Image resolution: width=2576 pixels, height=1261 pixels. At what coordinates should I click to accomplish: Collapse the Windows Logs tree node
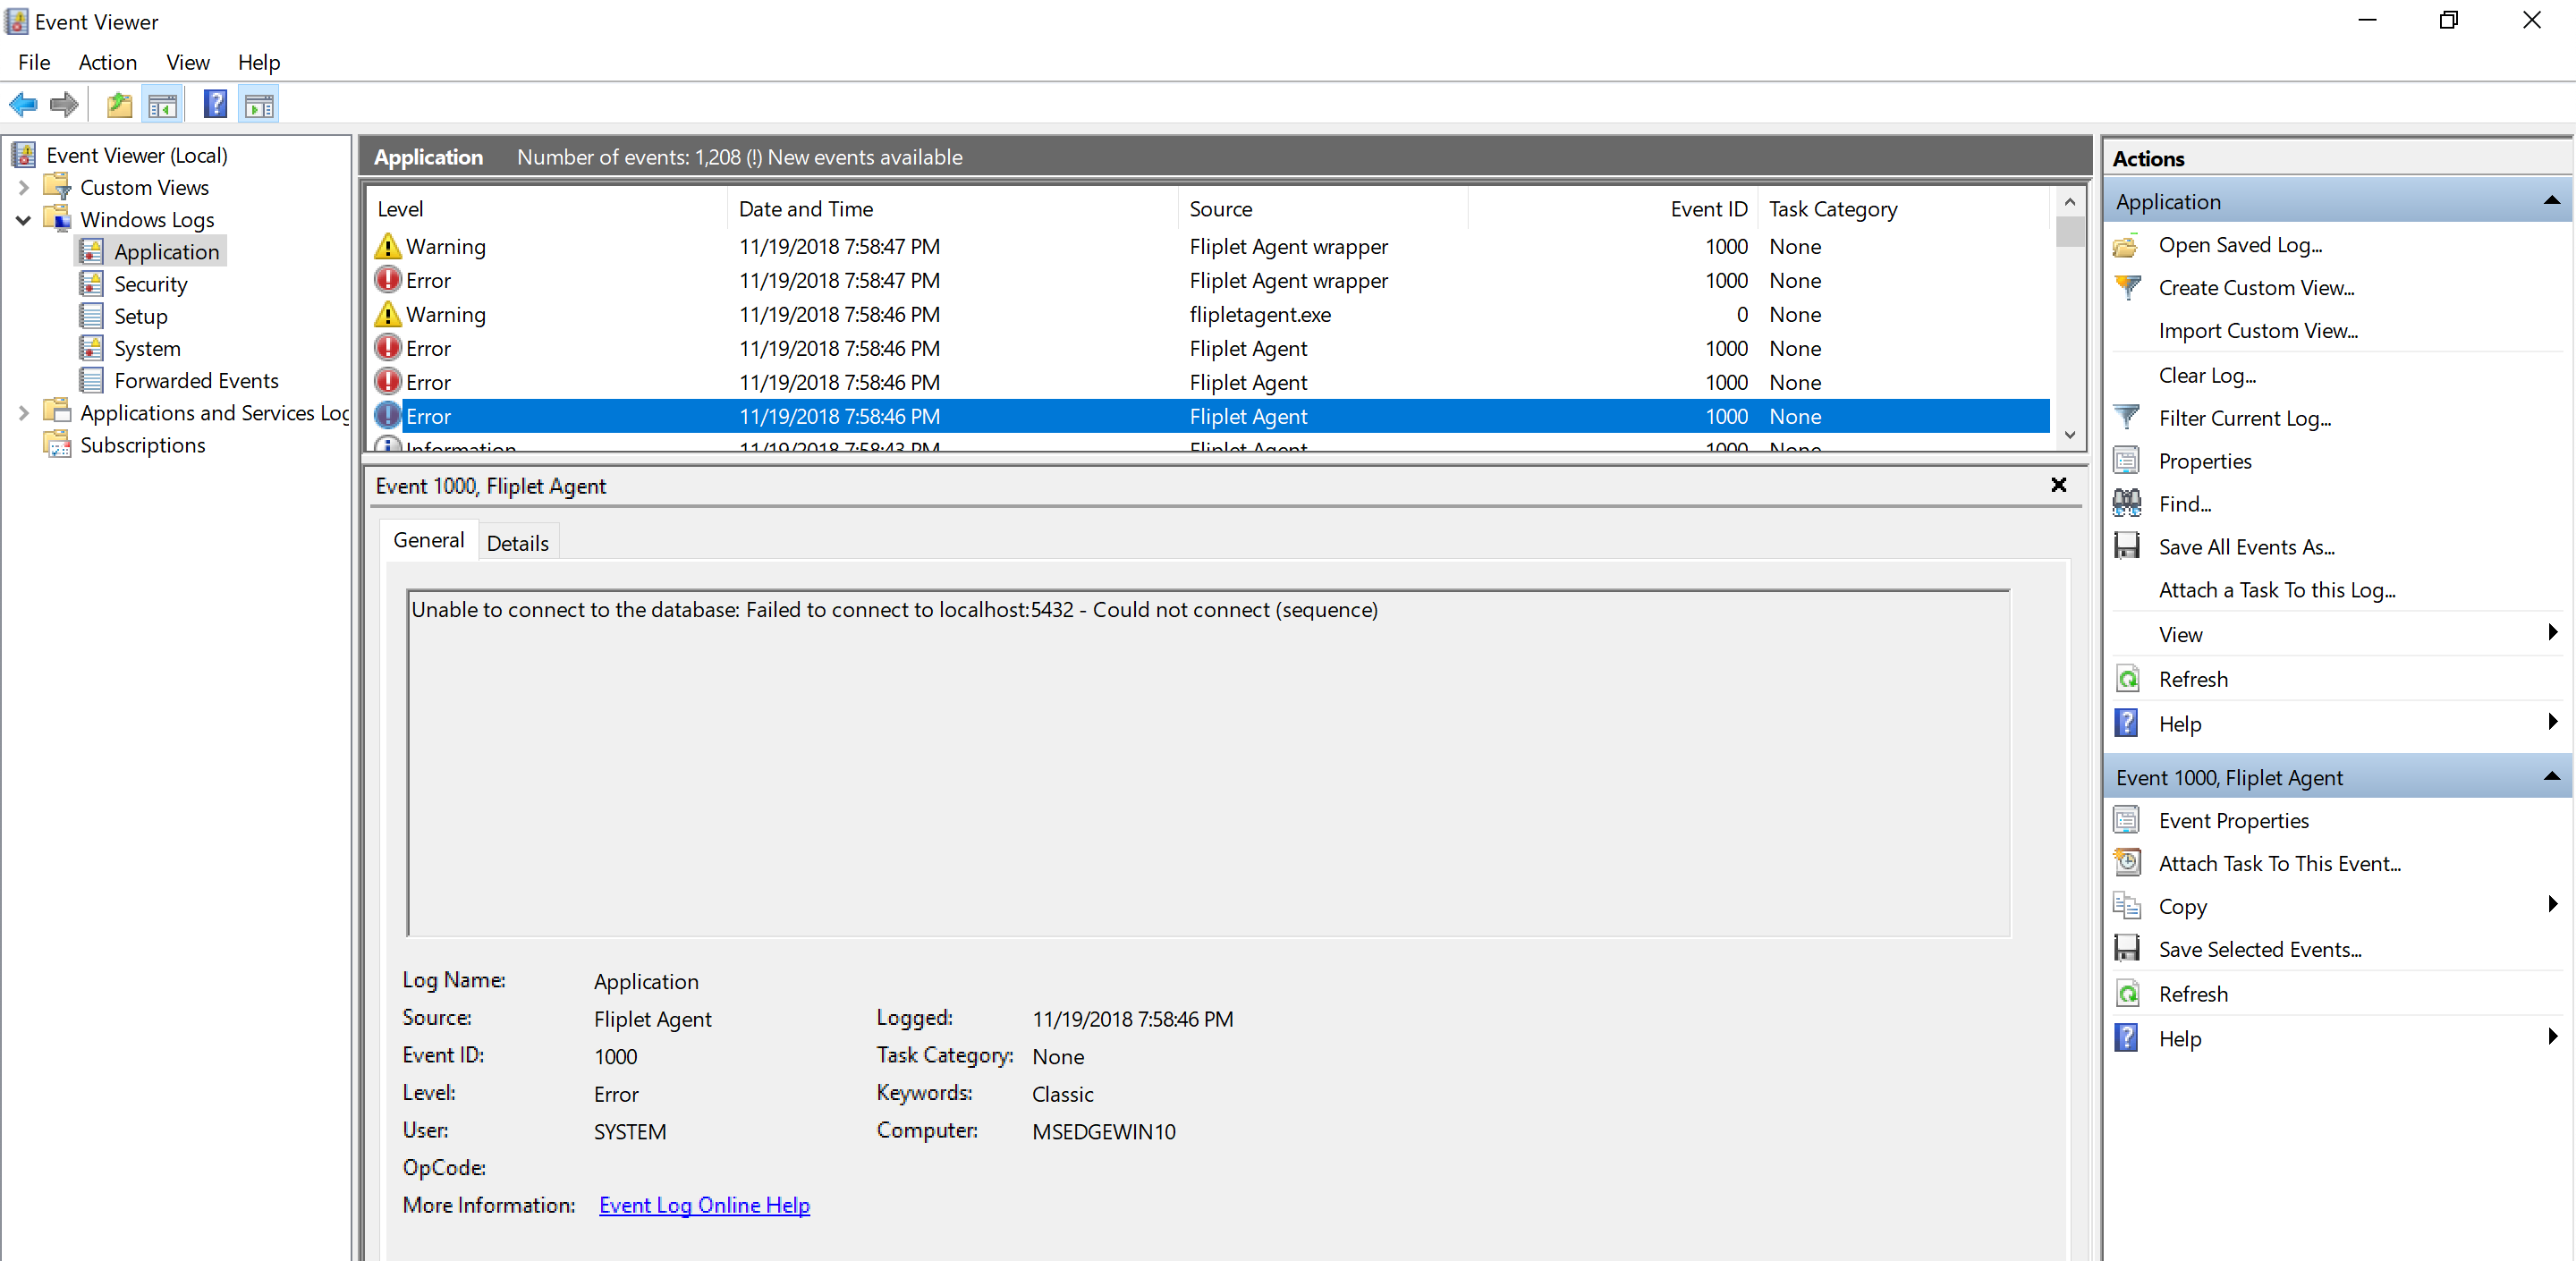[x=24, y=220]
